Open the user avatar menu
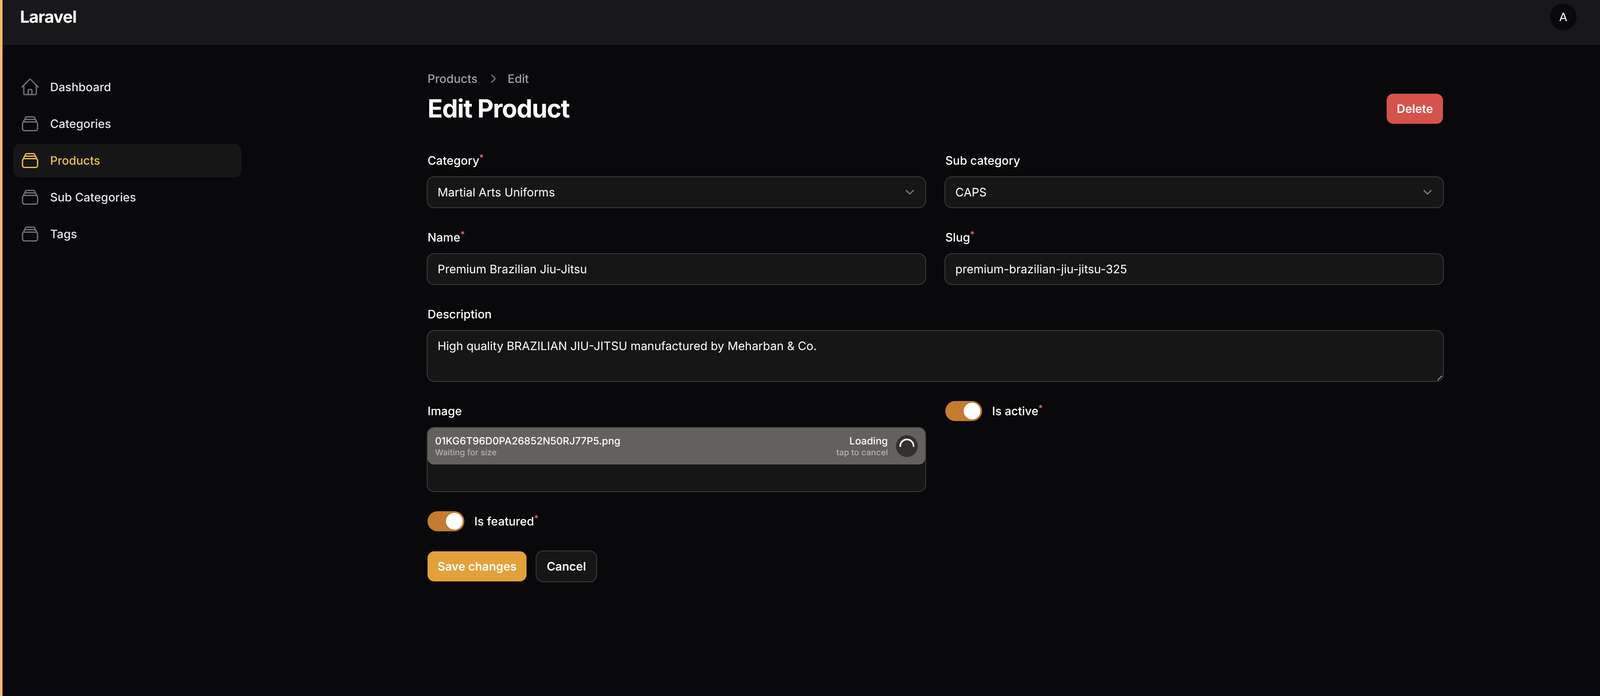Image resolution: width=1600 pixels, height=696 pixels. pyautogui.click(x=1562, y=17)
